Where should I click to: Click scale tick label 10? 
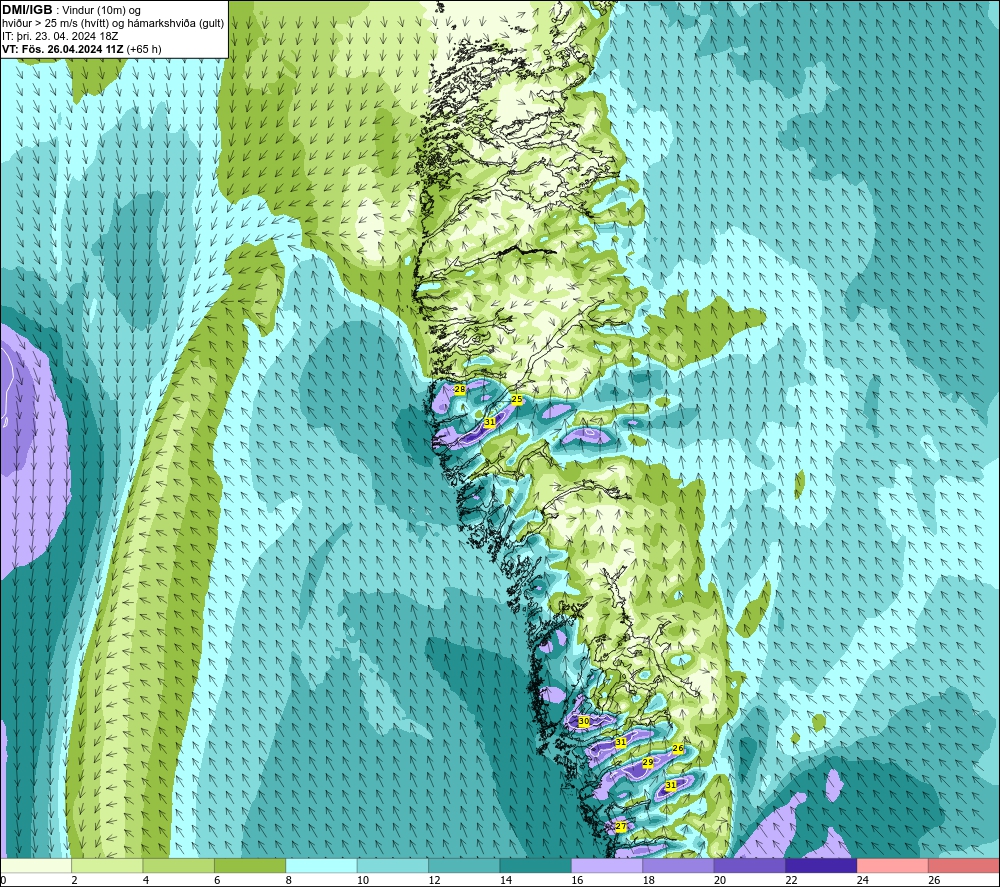click(x=363, y=880)
